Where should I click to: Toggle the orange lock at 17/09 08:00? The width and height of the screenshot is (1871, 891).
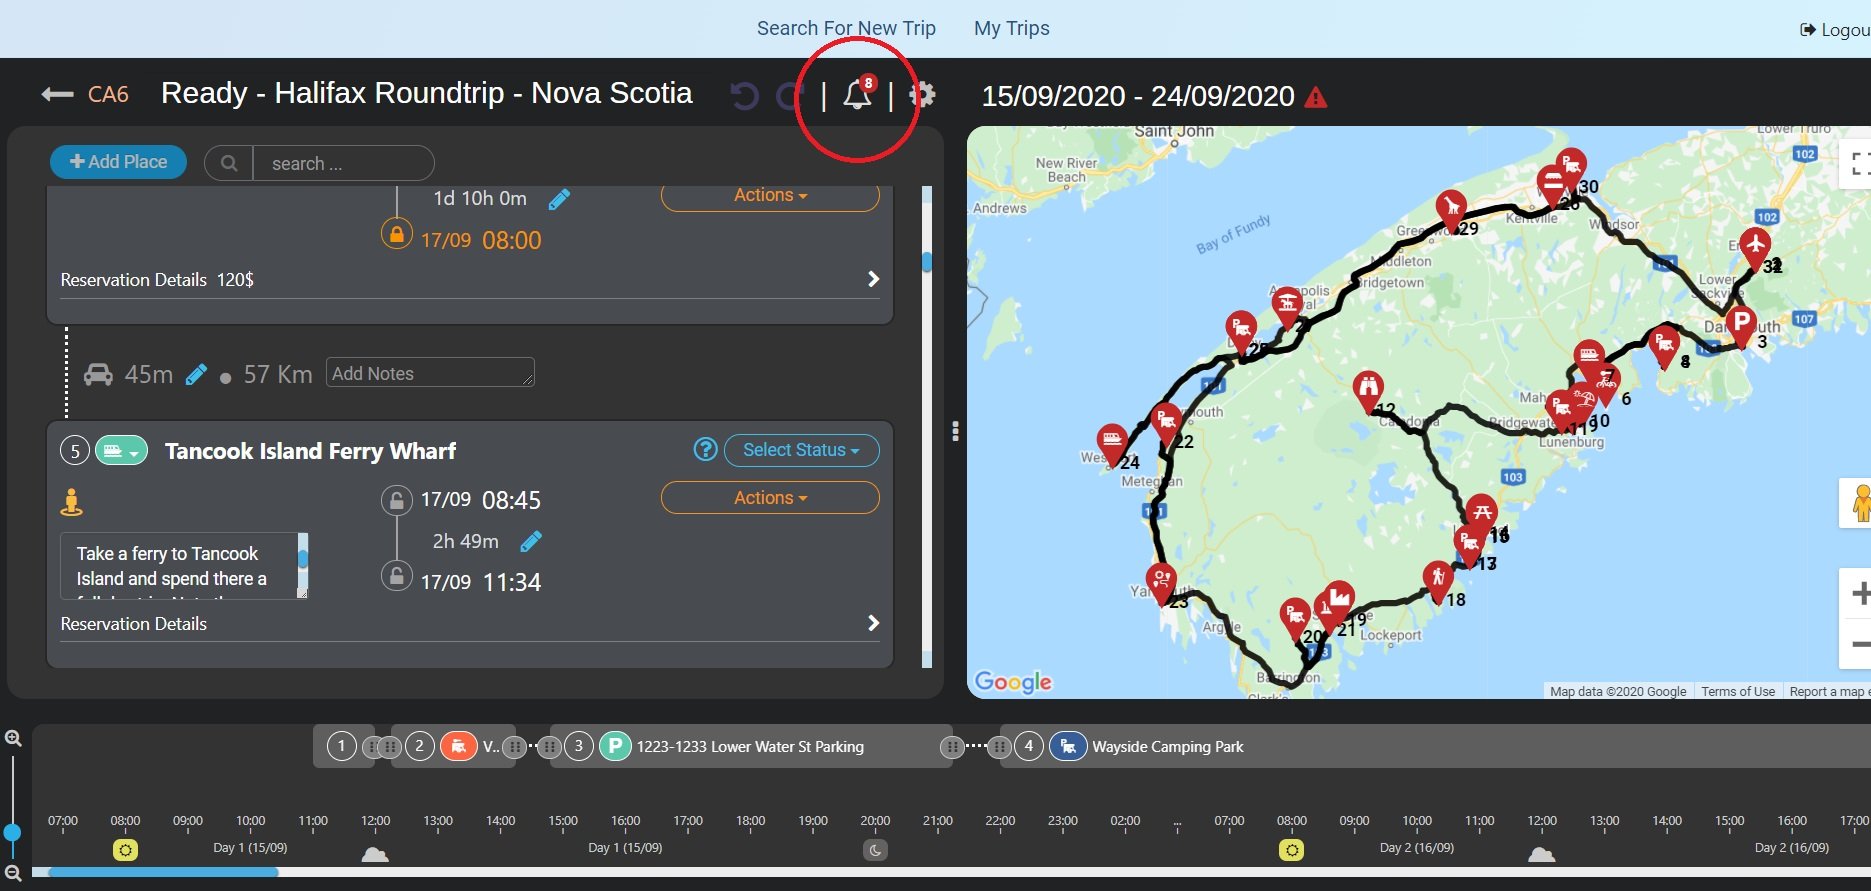point(397,234)
